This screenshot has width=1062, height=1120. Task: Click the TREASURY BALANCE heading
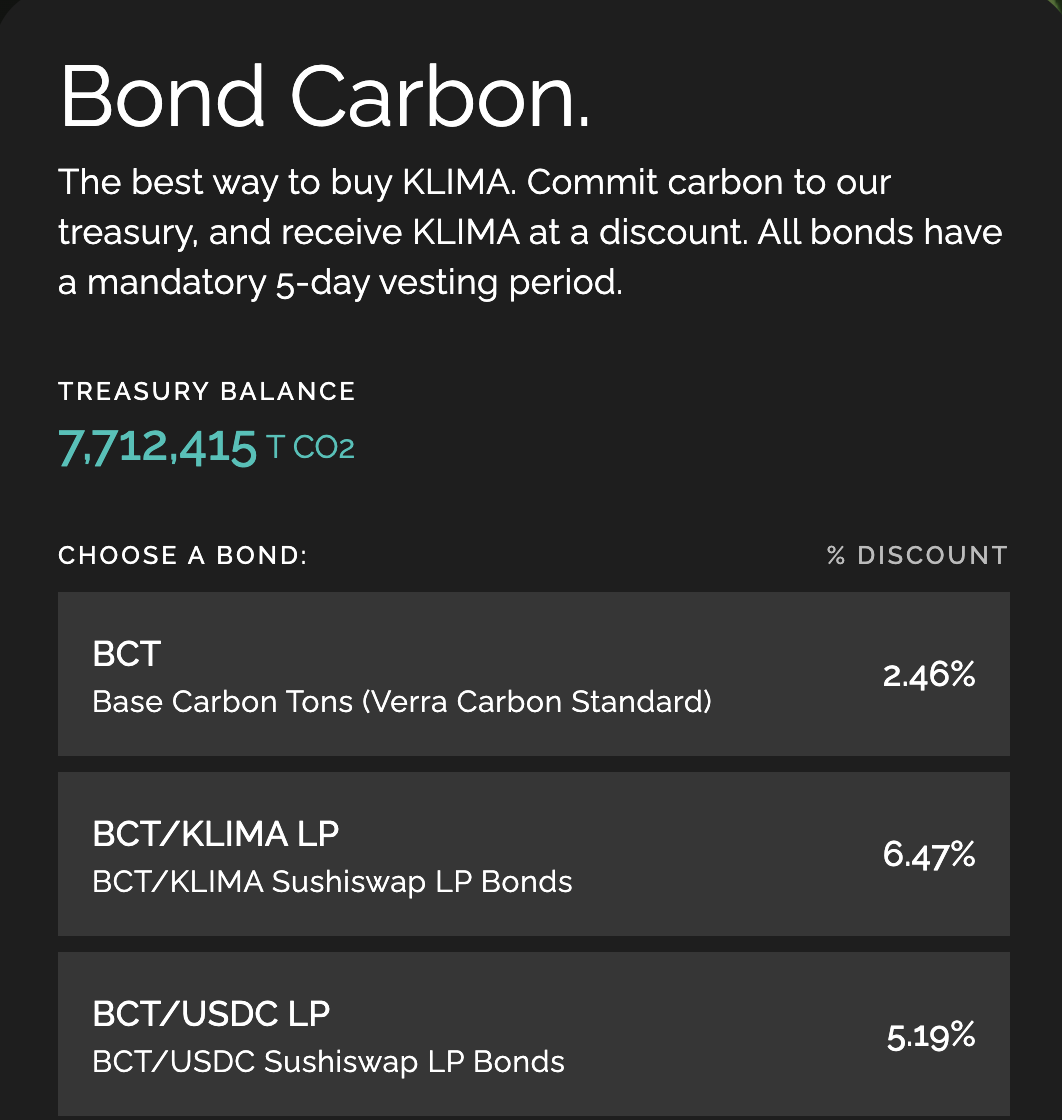tap(207, 391)
